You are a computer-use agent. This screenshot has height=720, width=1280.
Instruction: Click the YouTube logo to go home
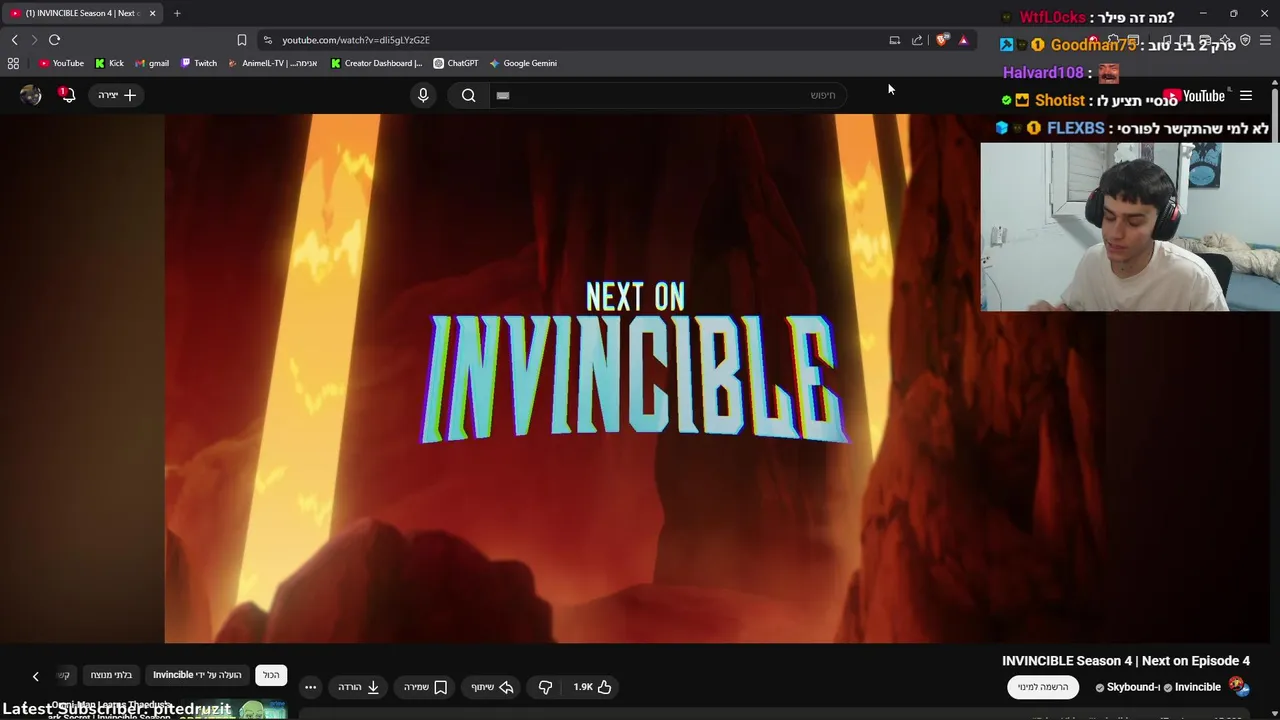1194,96
